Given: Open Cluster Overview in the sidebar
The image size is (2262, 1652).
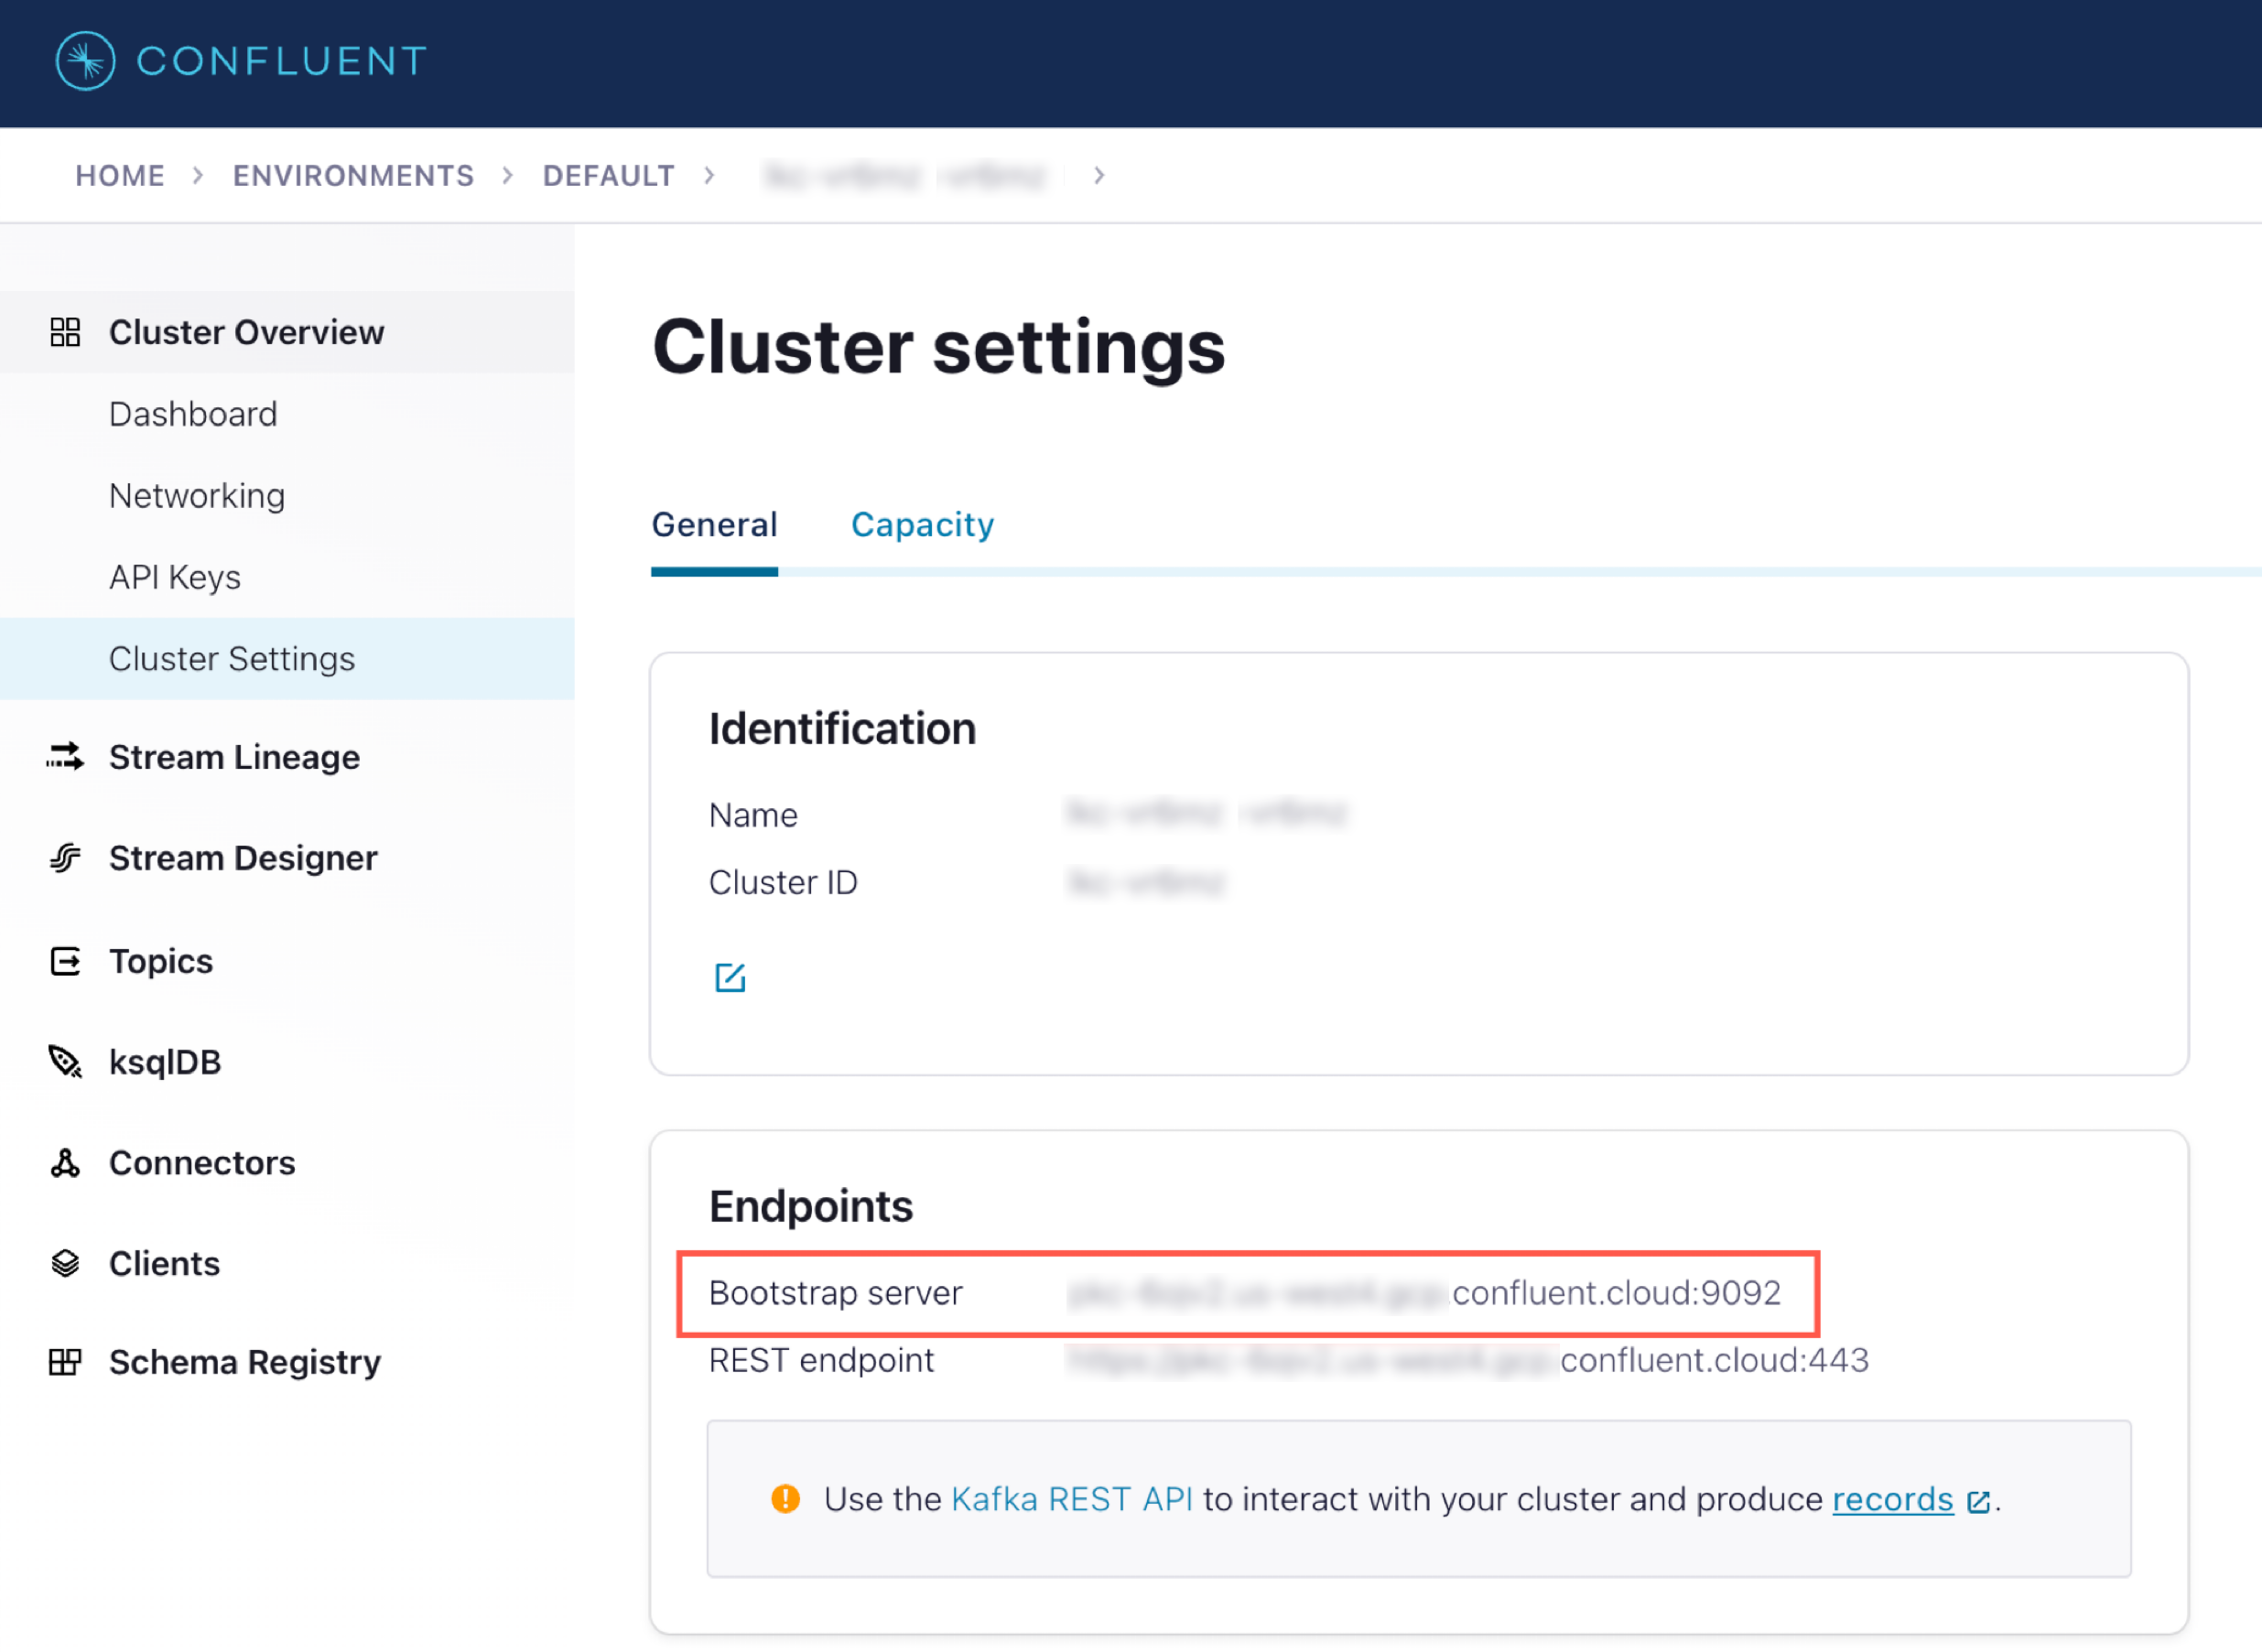Looking at the screenshot, I should pos(287,332).
